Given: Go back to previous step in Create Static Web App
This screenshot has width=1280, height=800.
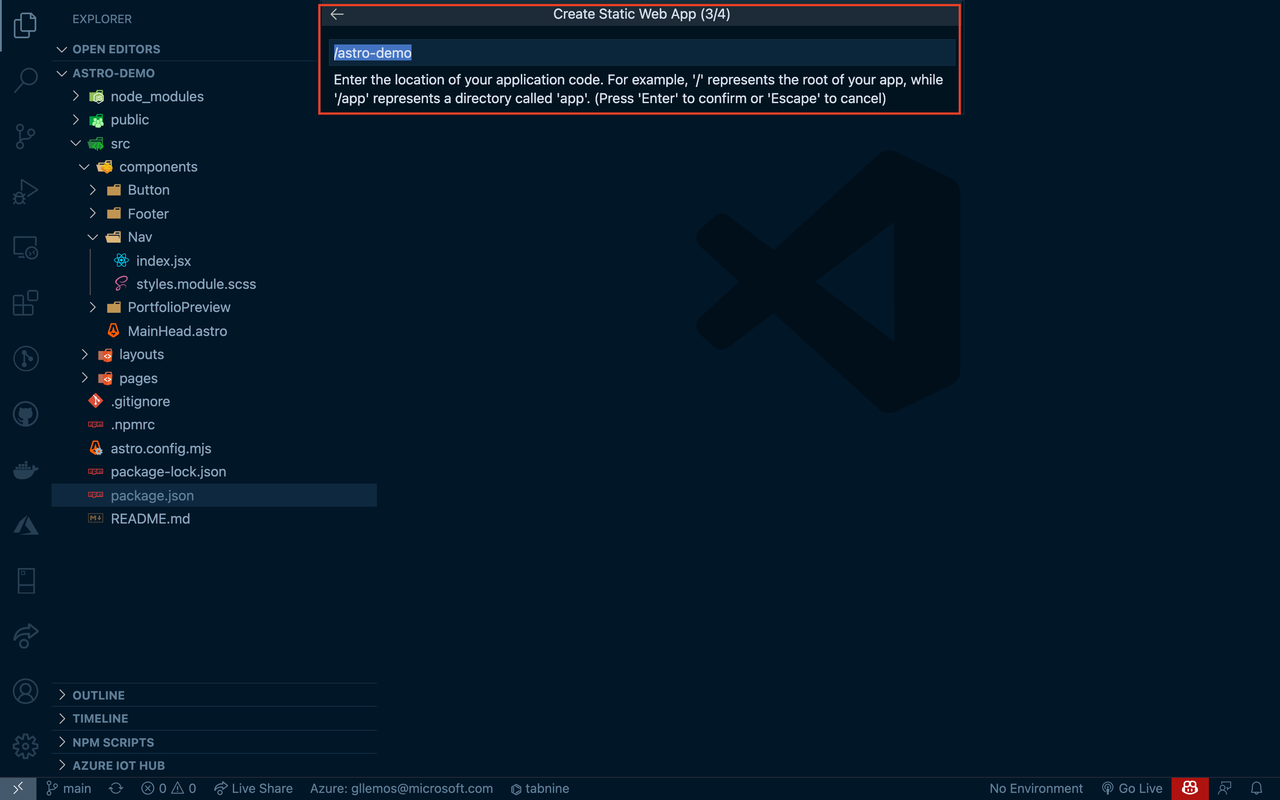Looking at the screenshot, I should pos(337,14).
